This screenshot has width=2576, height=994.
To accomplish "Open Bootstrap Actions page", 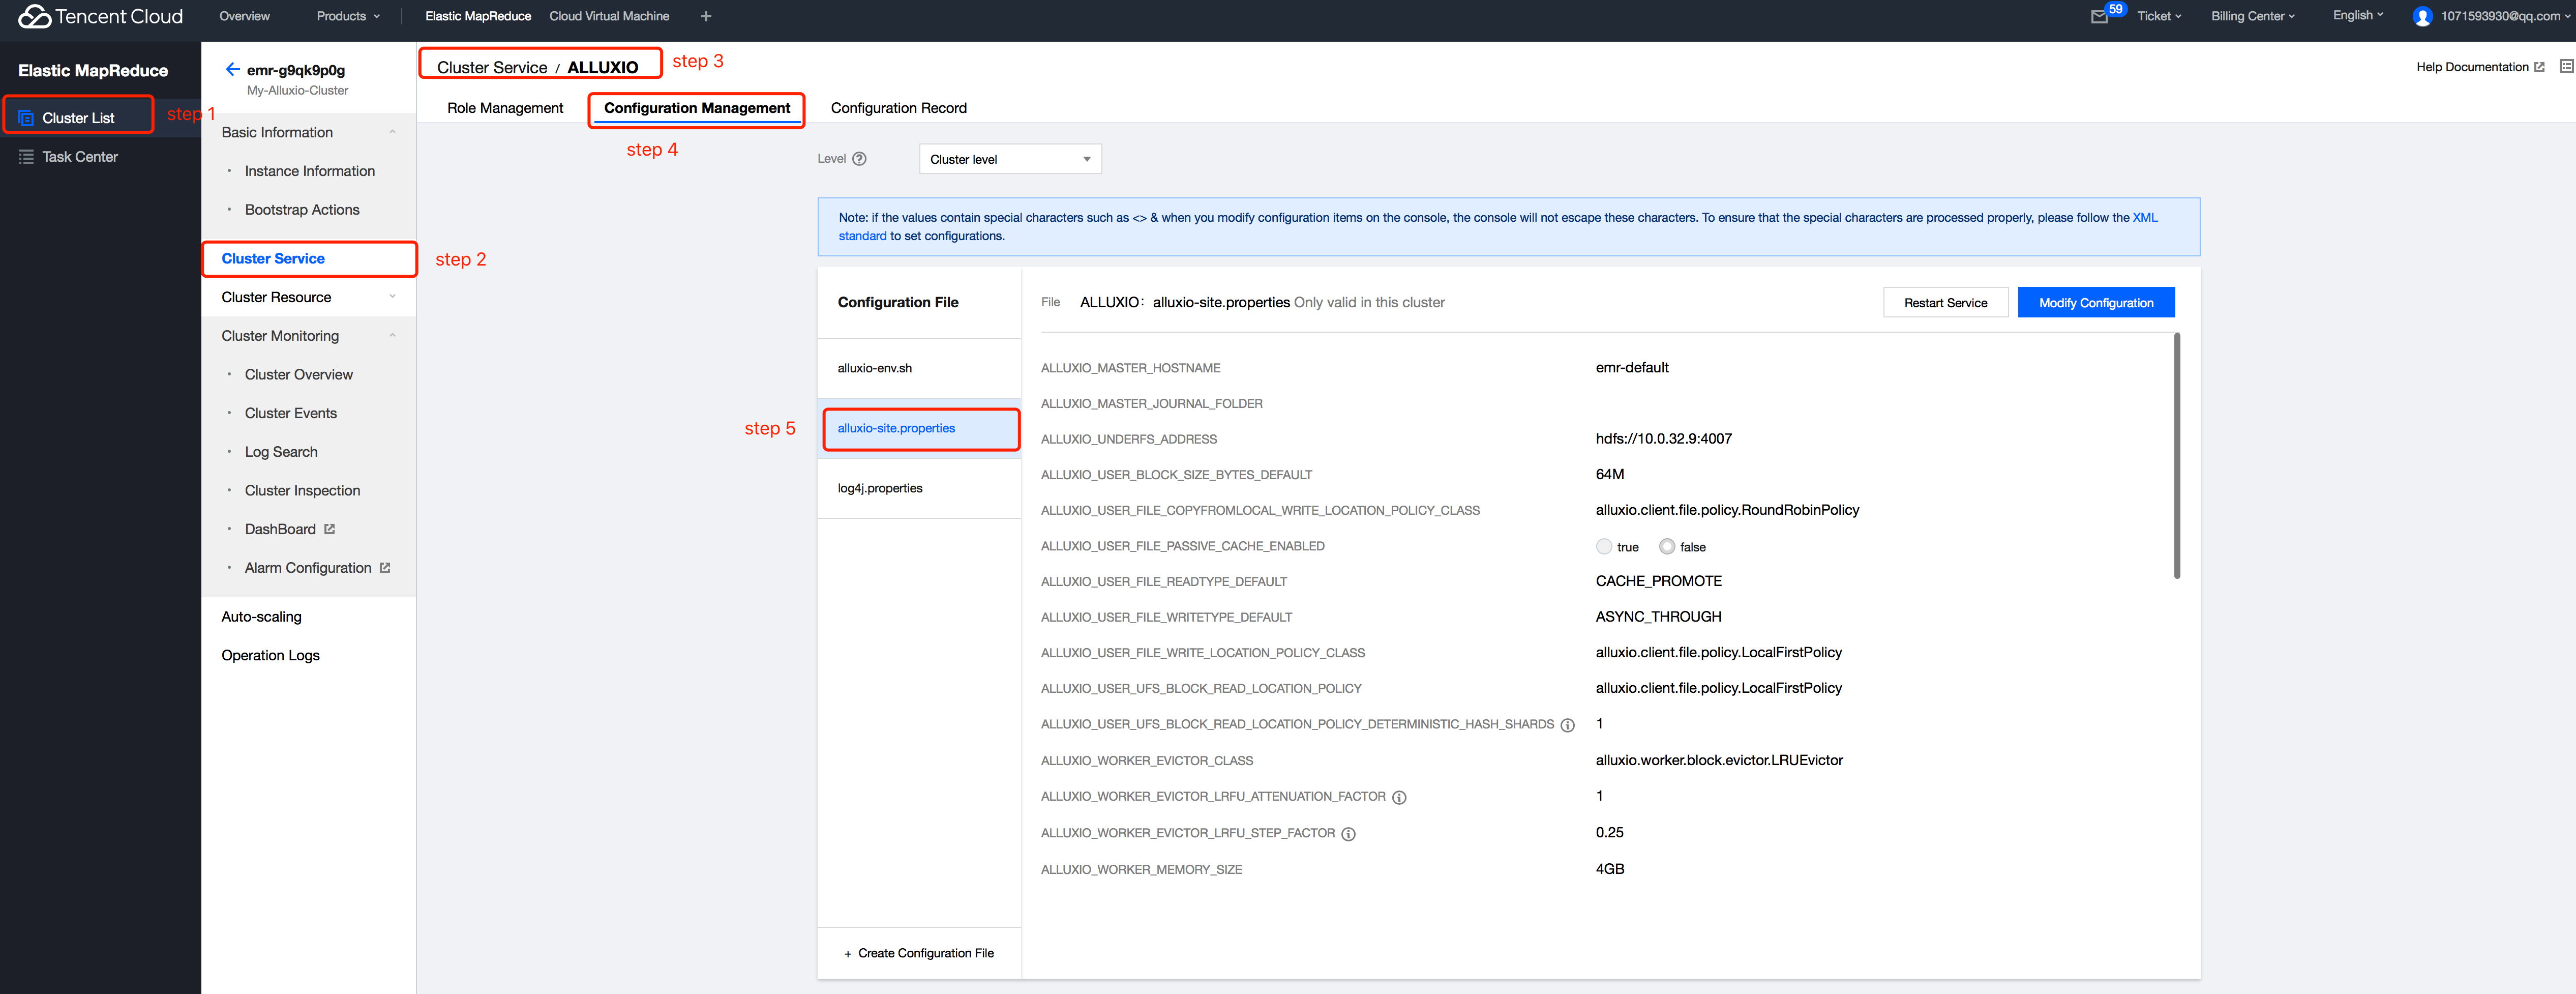I will 302,210.
